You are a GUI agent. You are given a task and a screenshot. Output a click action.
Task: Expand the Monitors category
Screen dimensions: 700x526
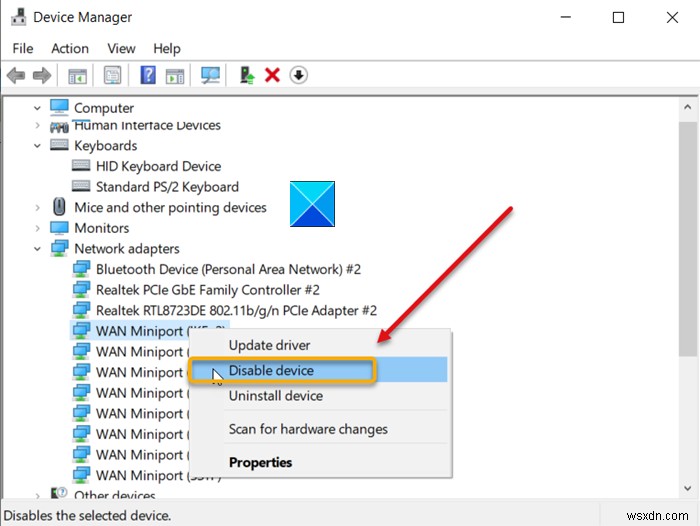pos(38,228)
